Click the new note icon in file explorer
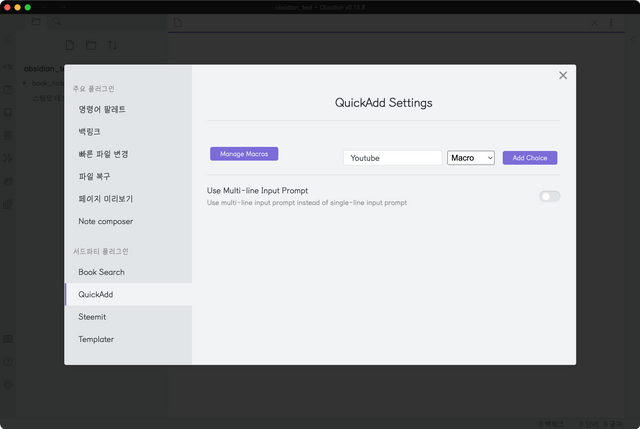This screenshot has height=429, width=640. coord(70,45)
